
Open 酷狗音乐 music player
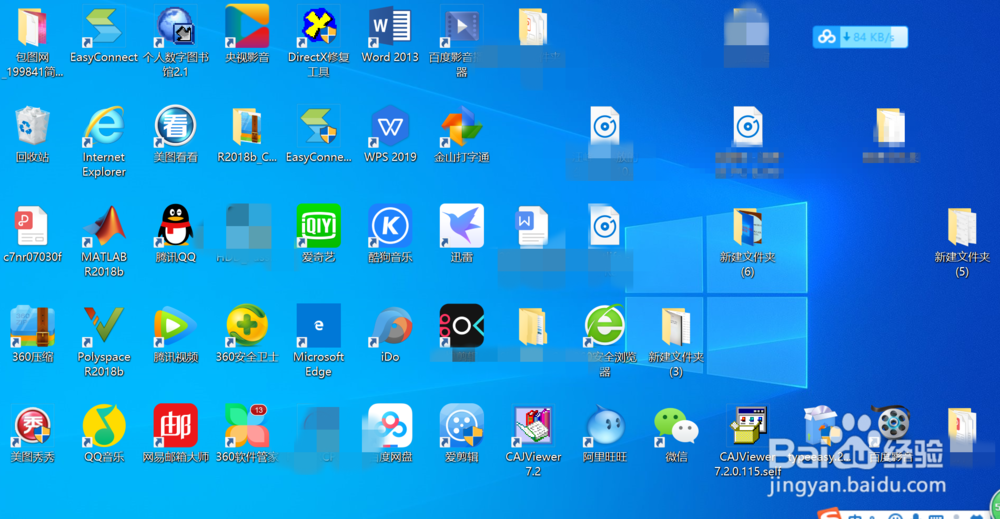[x=390, y=226]
